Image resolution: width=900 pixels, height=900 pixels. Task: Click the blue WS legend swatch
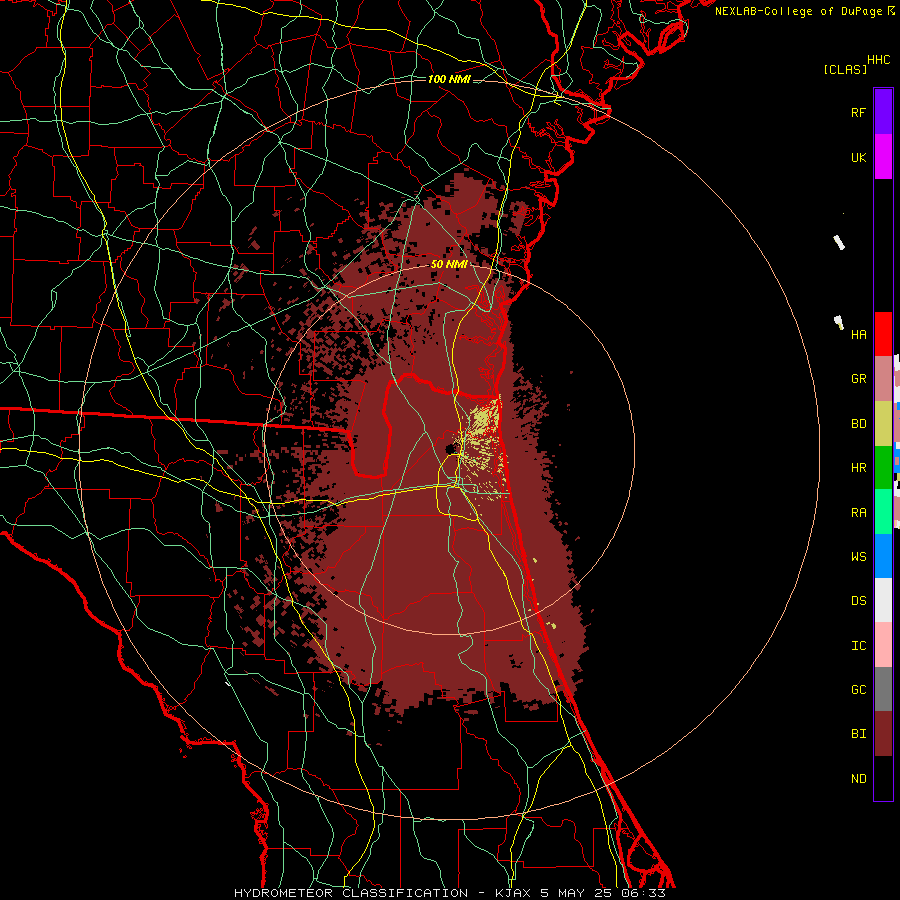click(883, 556)
